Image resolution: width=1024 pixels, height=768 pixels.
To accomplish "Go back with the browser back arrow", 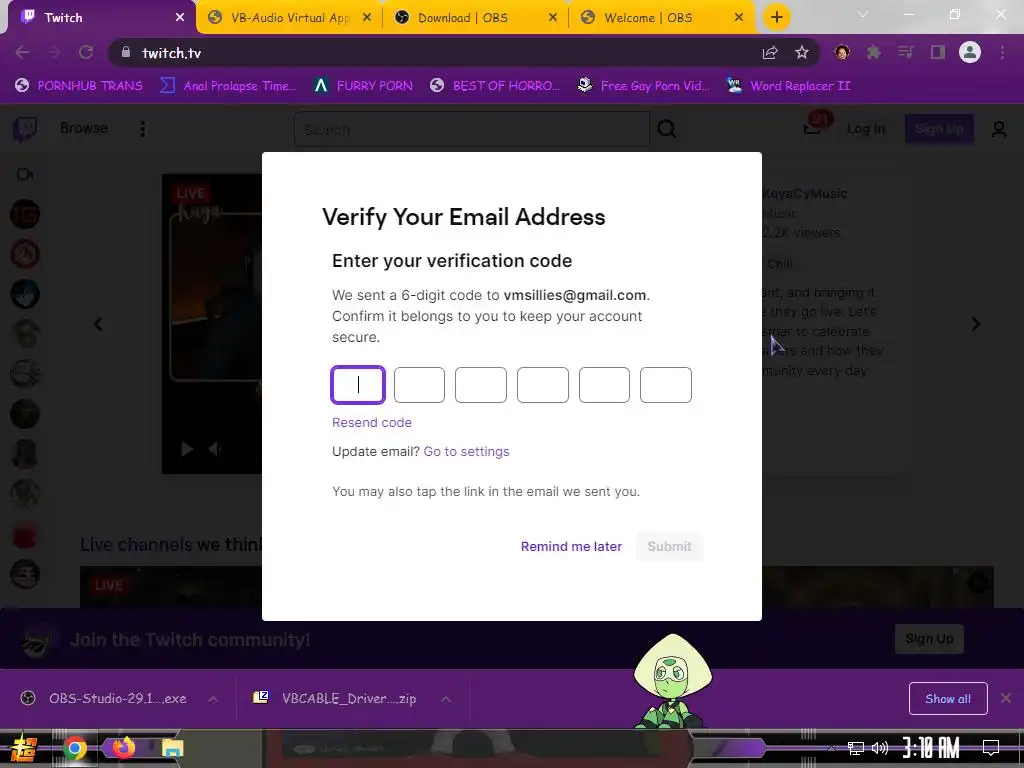I will coord(22,53).
